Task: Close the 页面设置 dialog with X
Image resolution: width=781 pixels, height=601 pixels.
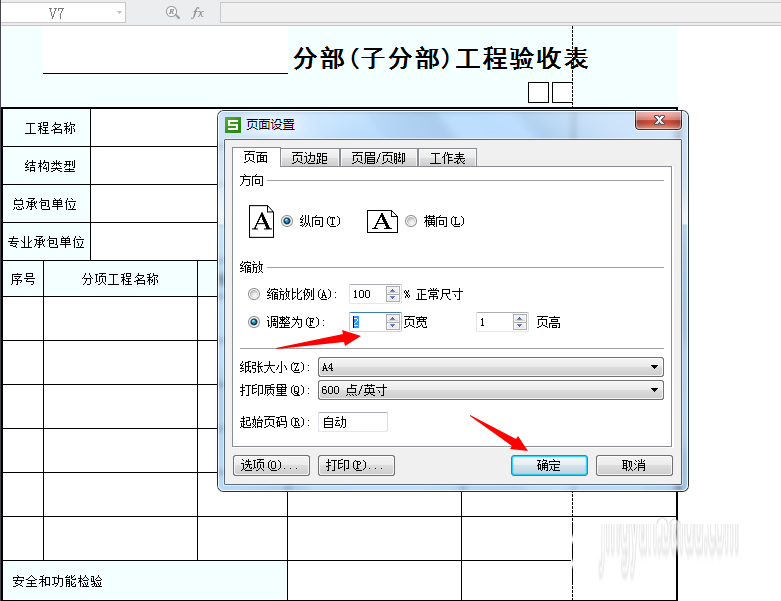Action: pyautogui.click(x=659, y=121)
